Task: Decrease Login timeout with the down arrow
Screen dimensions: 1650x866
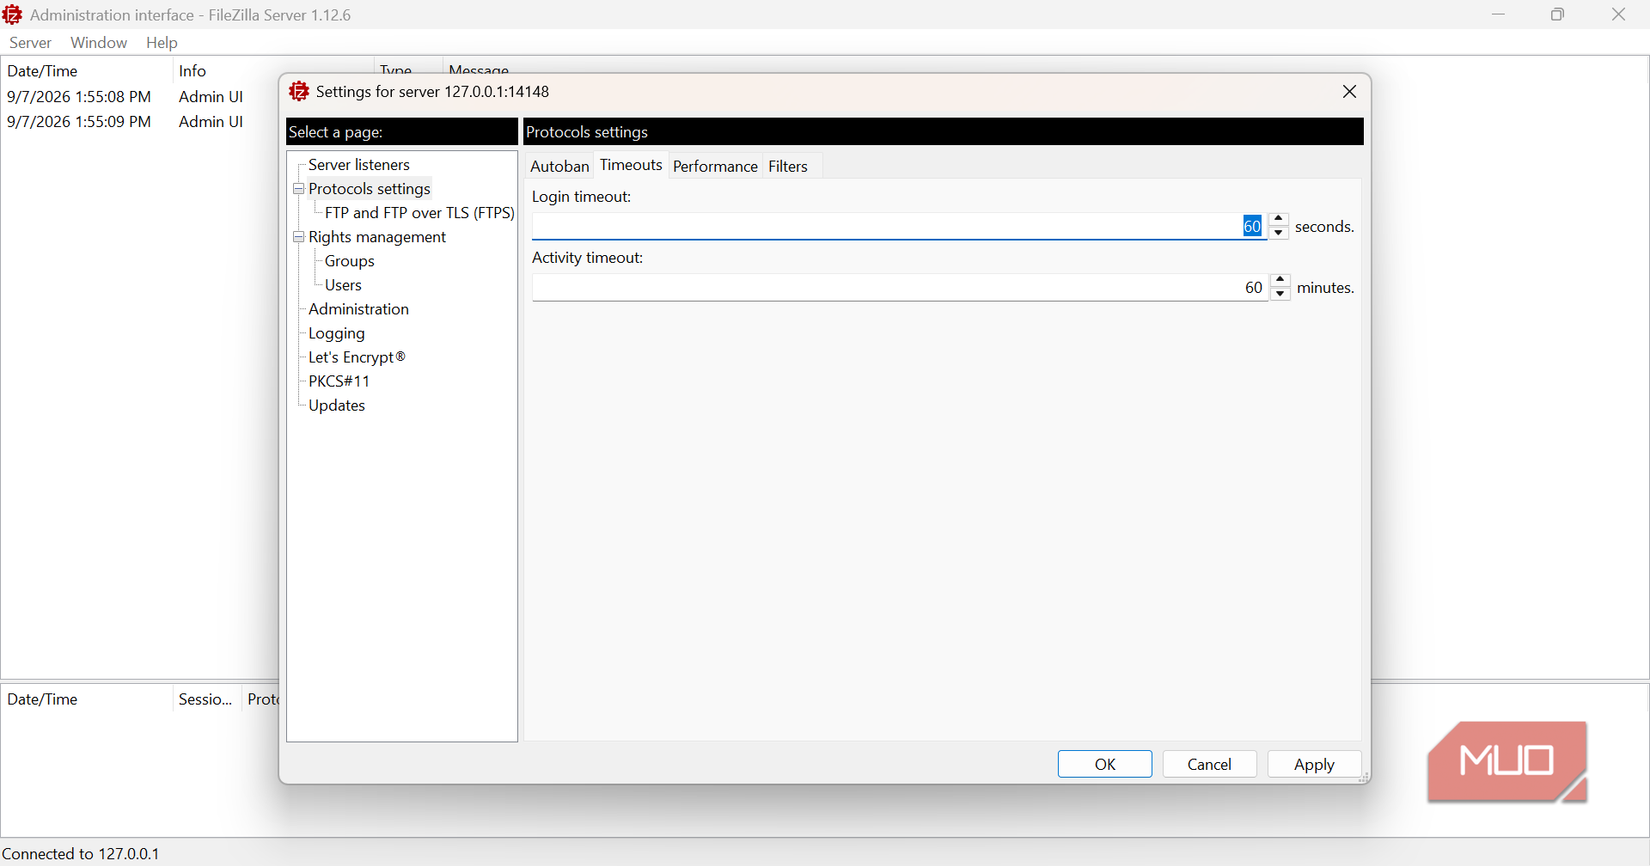Action: point(1278,233)
